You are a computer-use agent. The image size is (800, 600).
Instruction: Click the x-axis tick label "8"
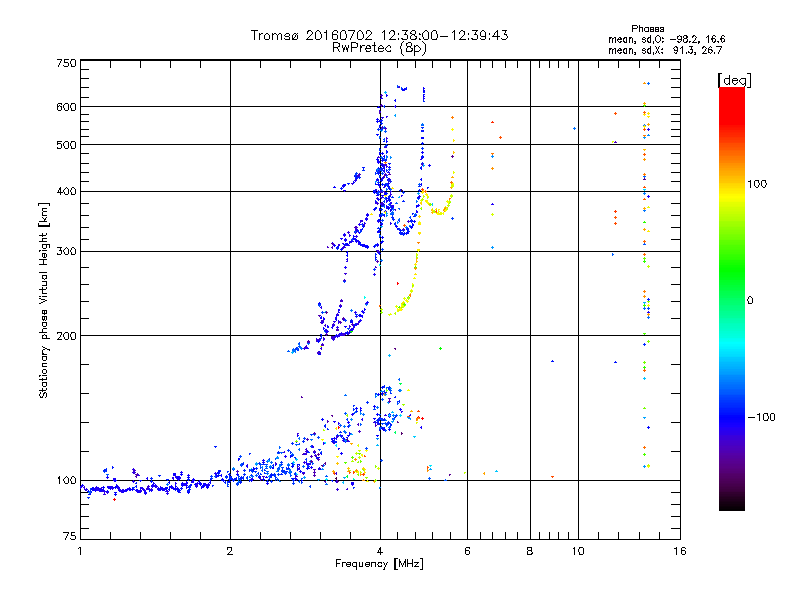[530, 551]
